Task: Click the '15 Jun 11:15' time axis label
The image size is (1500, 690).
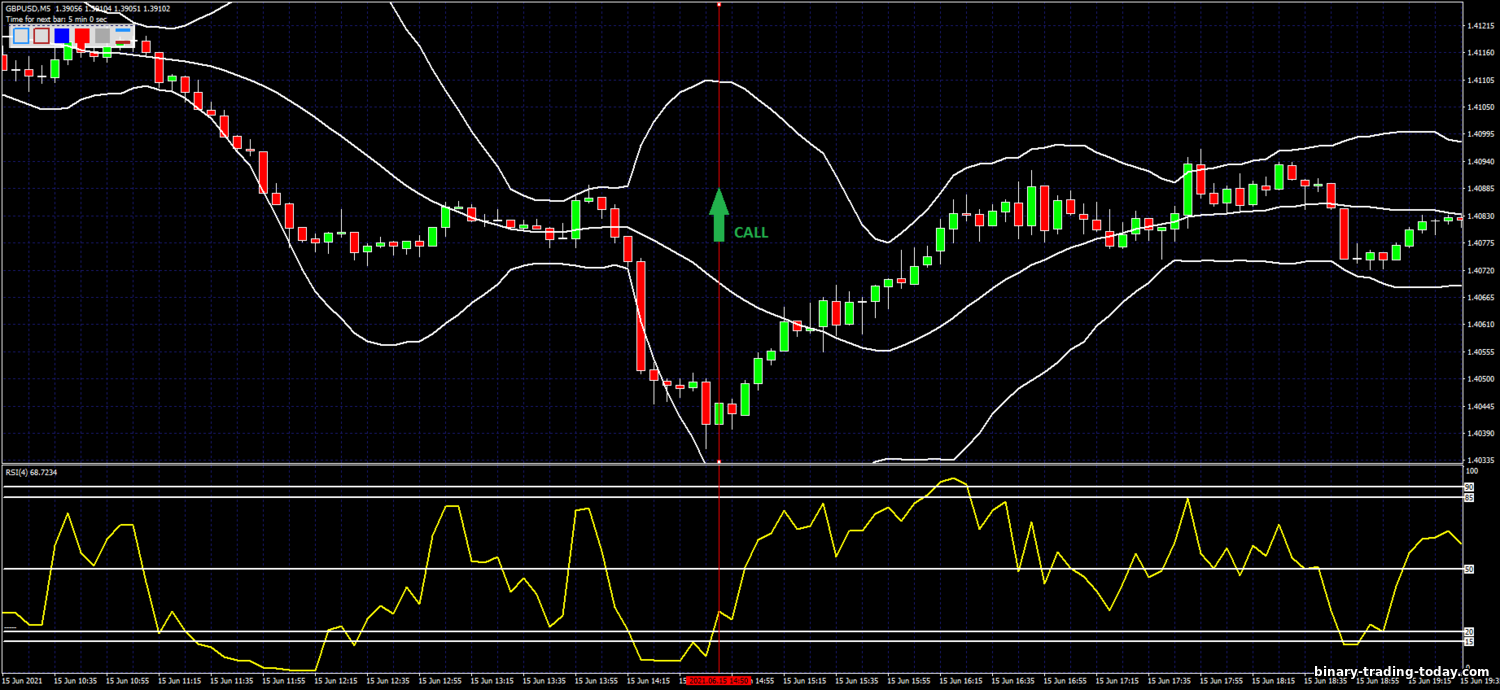Action: click(x=180, y=680)
